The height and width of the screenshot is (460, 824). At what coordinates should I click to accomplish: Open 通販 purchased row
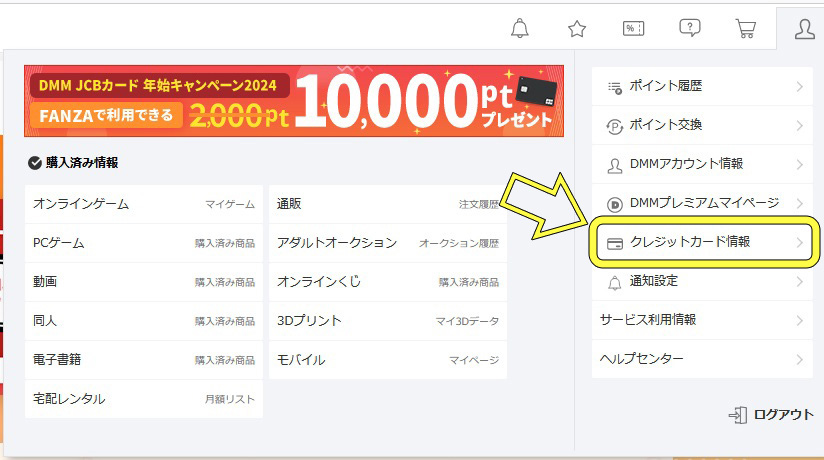pos(388,204)
